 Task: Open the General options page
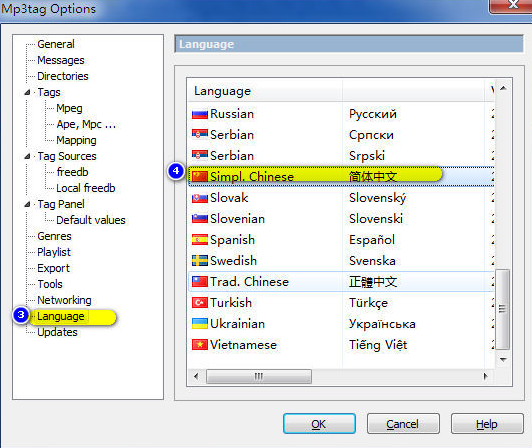pos(56,44)
